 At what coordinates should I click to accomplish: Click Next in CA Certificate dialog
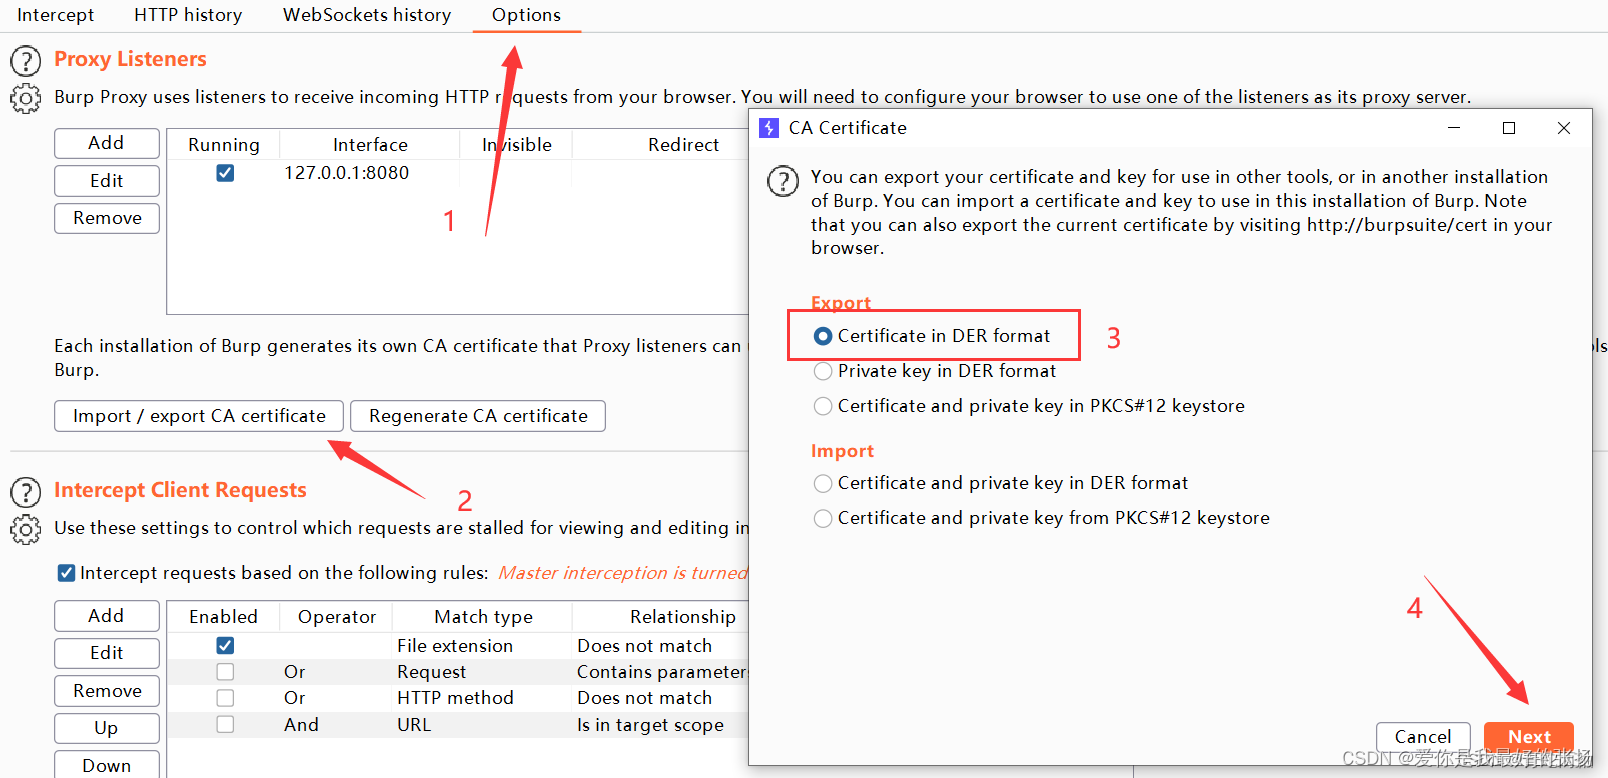1529,737
